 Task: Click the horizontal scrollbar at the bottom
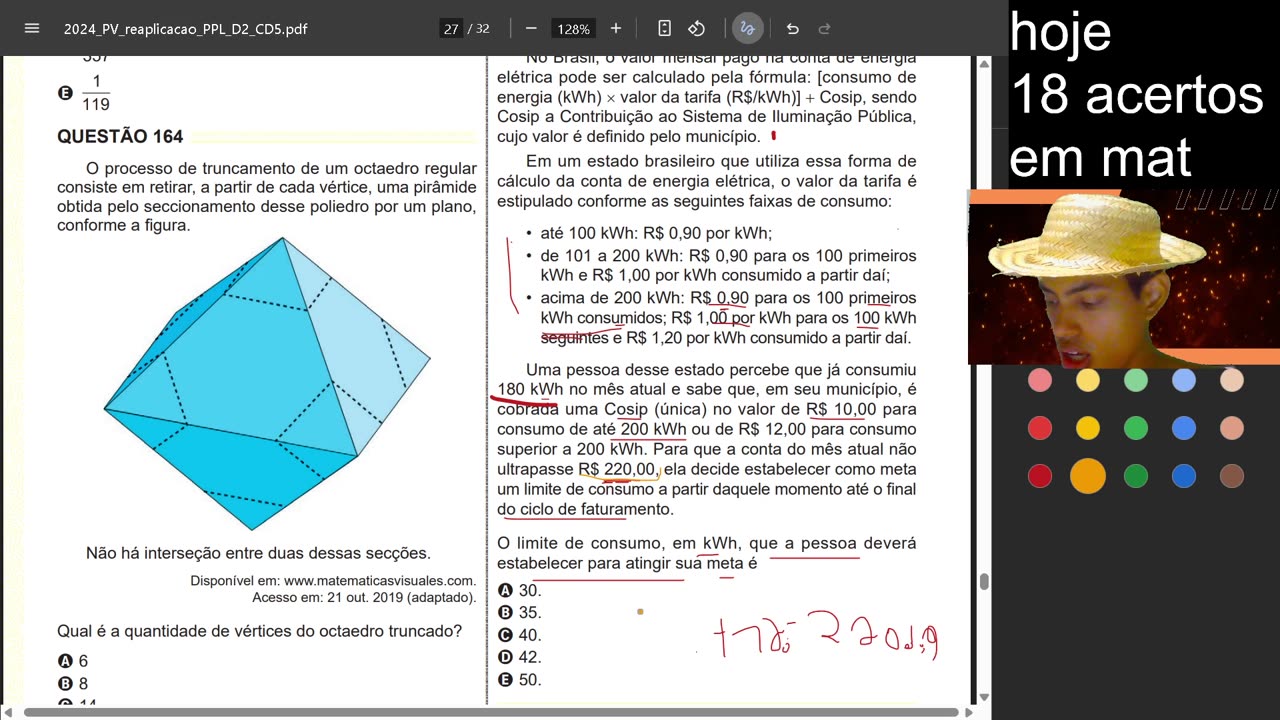pyautogui.click(x=492, y=713)
